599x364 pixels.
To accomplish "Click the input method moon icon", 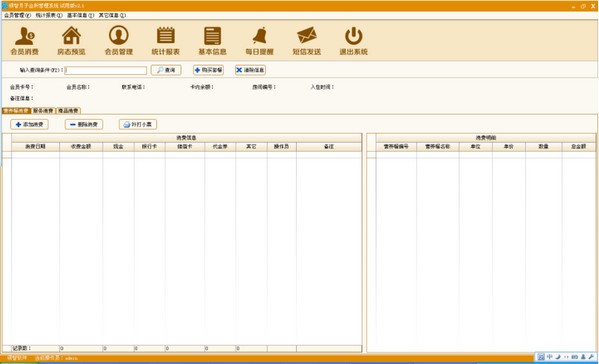I will click(x=558, y=357).
